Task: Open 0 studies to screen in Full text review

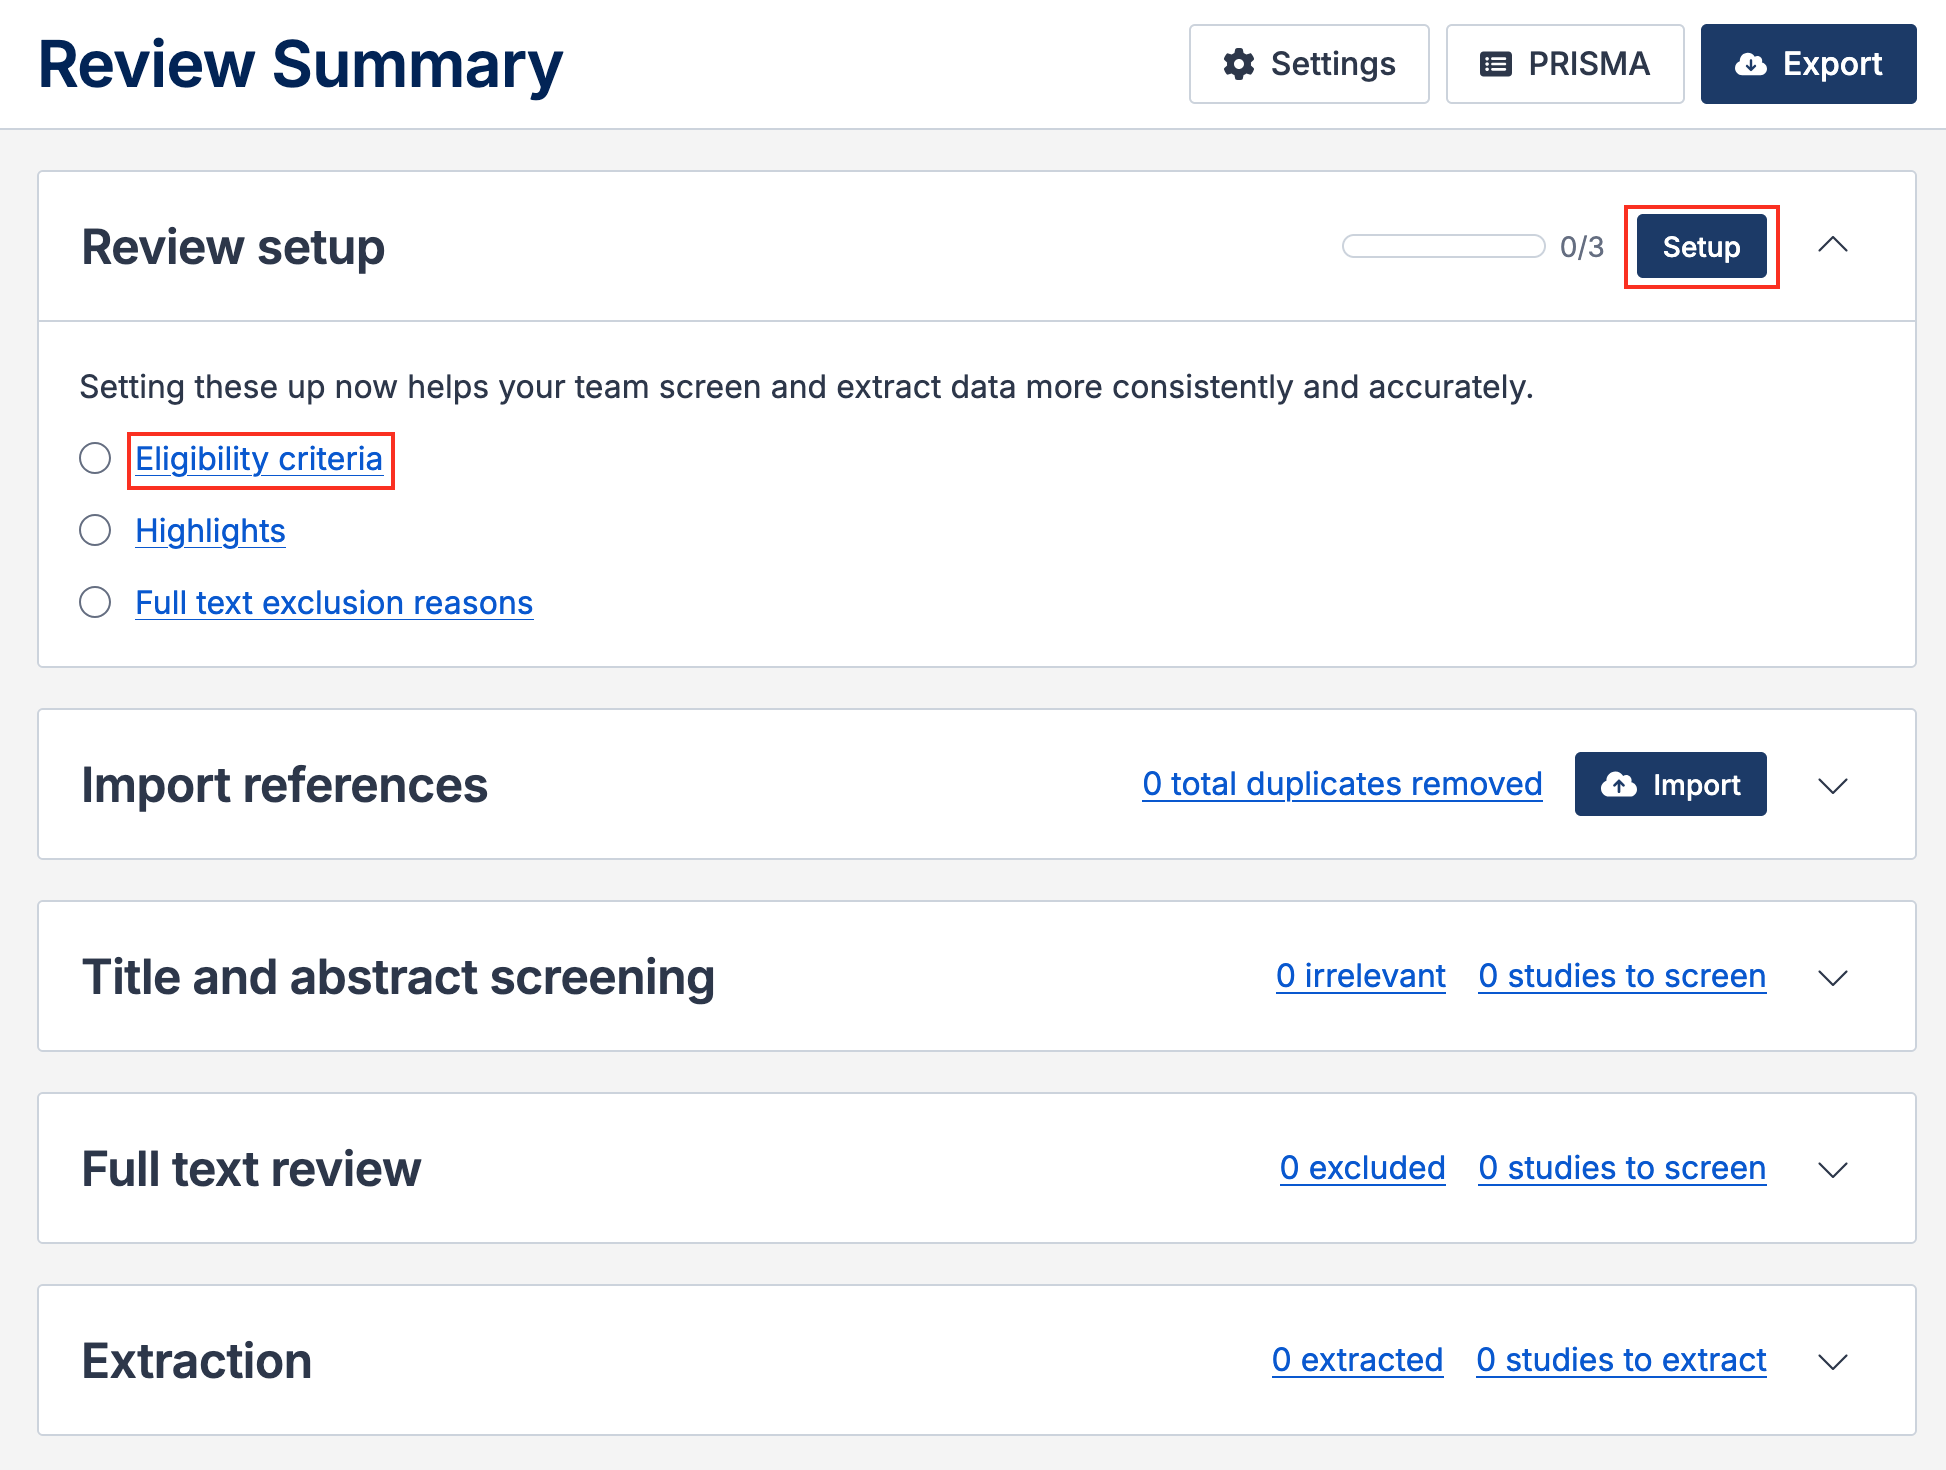Action: pos(1622,1168)
